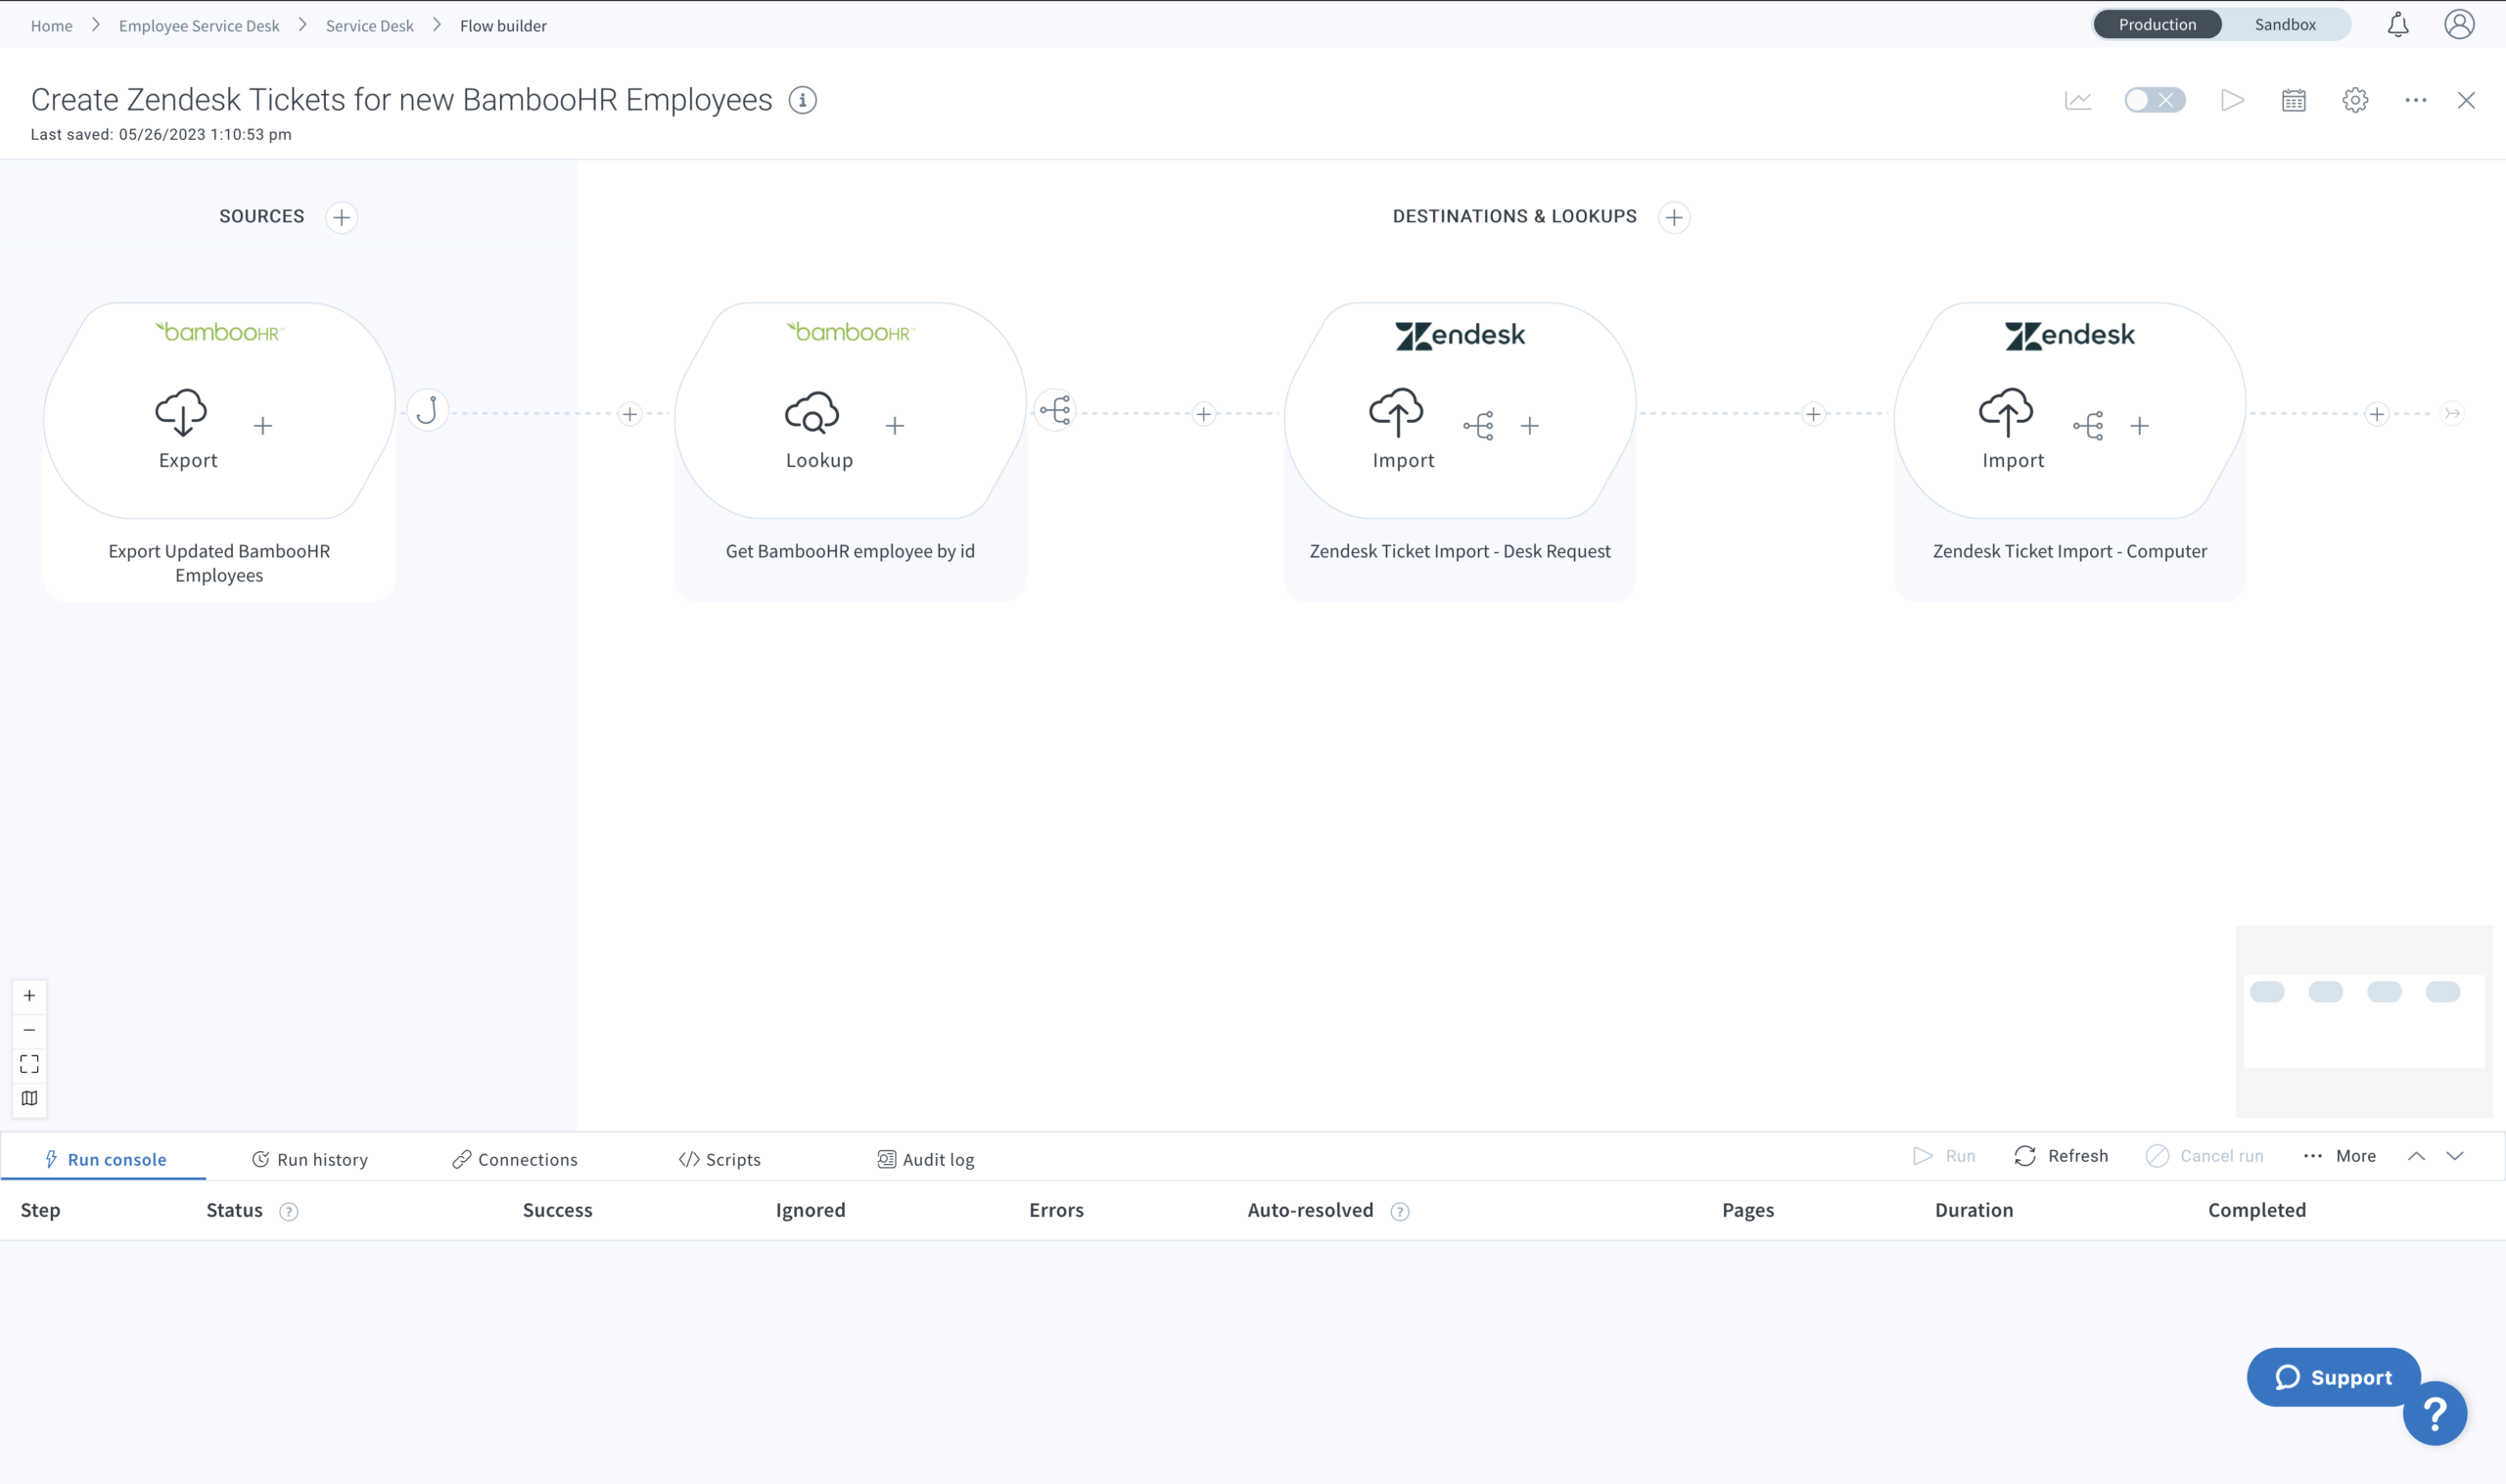Open the flow schedule calendar icon
This screenshot has height=1484, width=2506.
point(2293,100)
